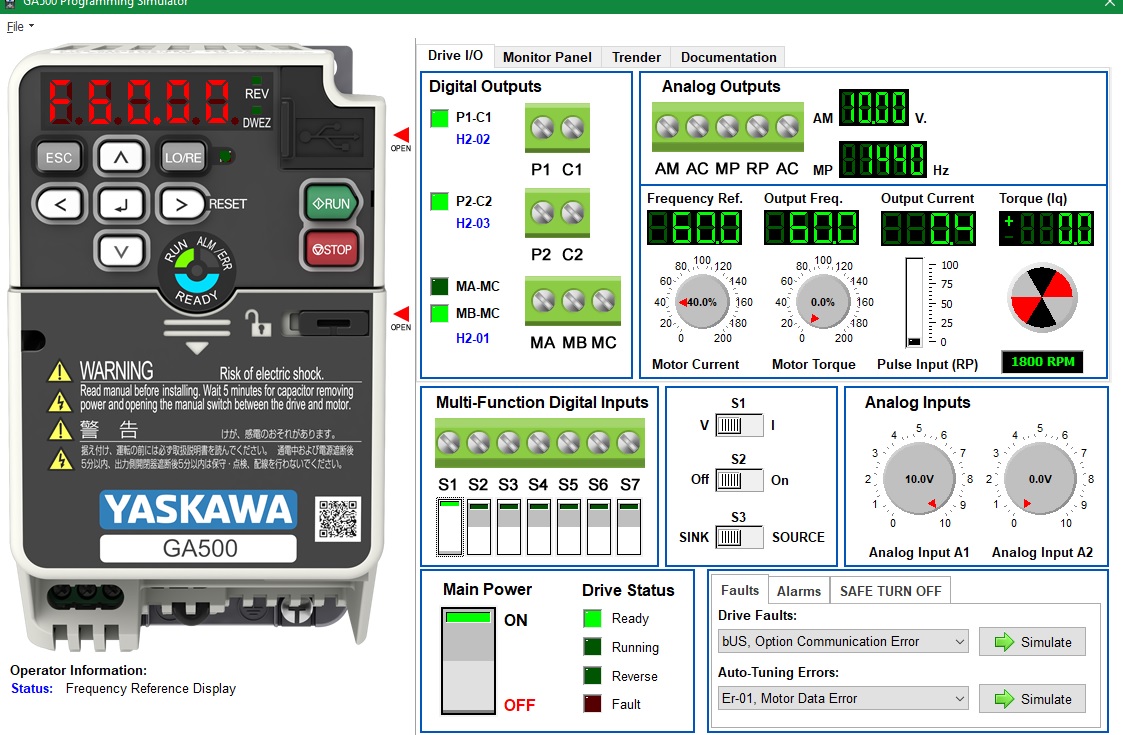Click the analog outputs terminal block

728,128
